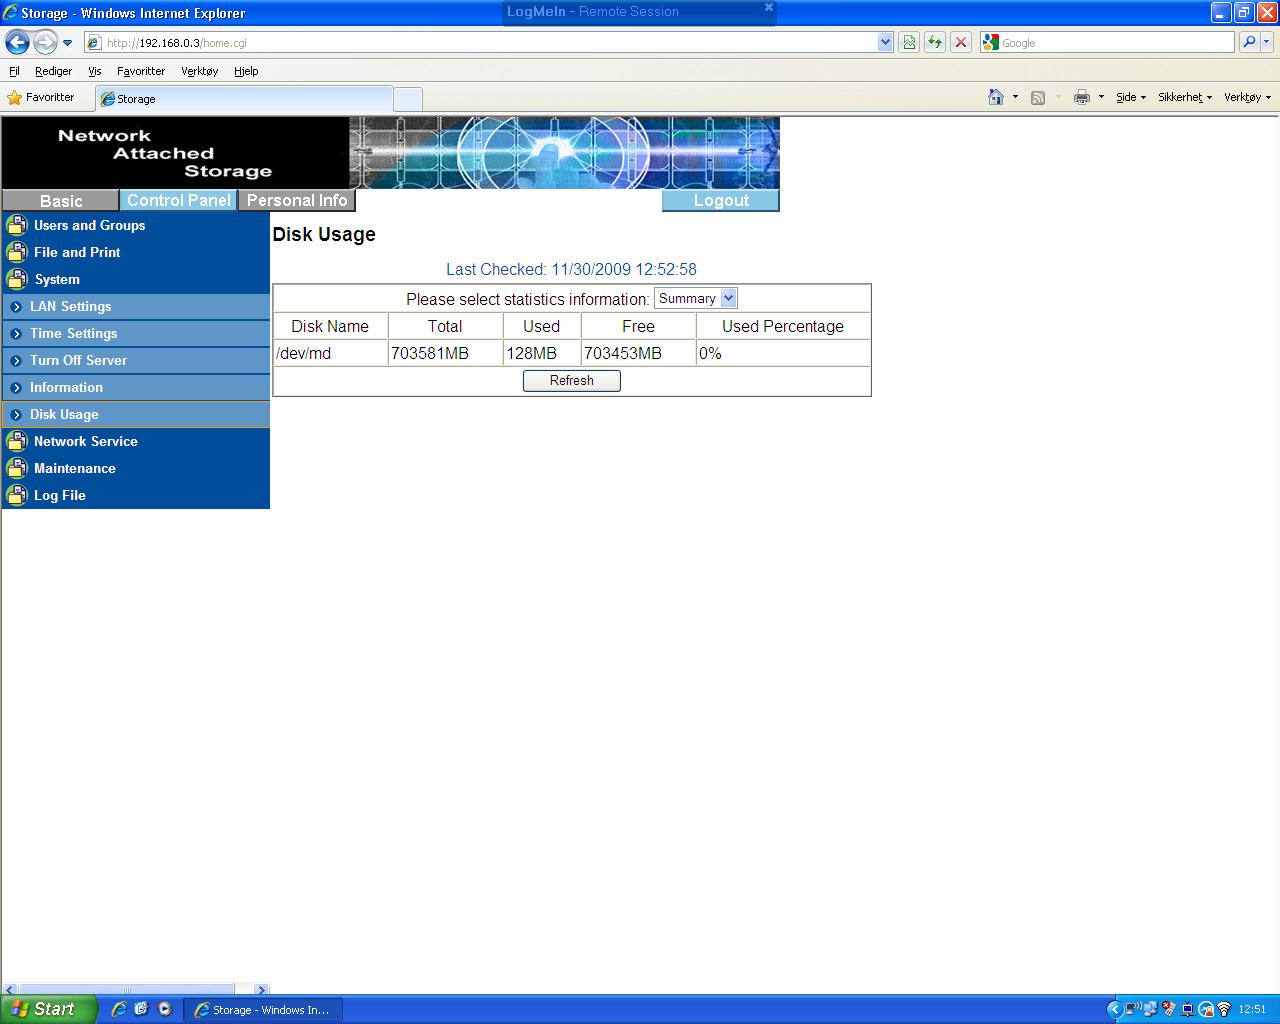Click the Log File folder icon

click(17, 495)
